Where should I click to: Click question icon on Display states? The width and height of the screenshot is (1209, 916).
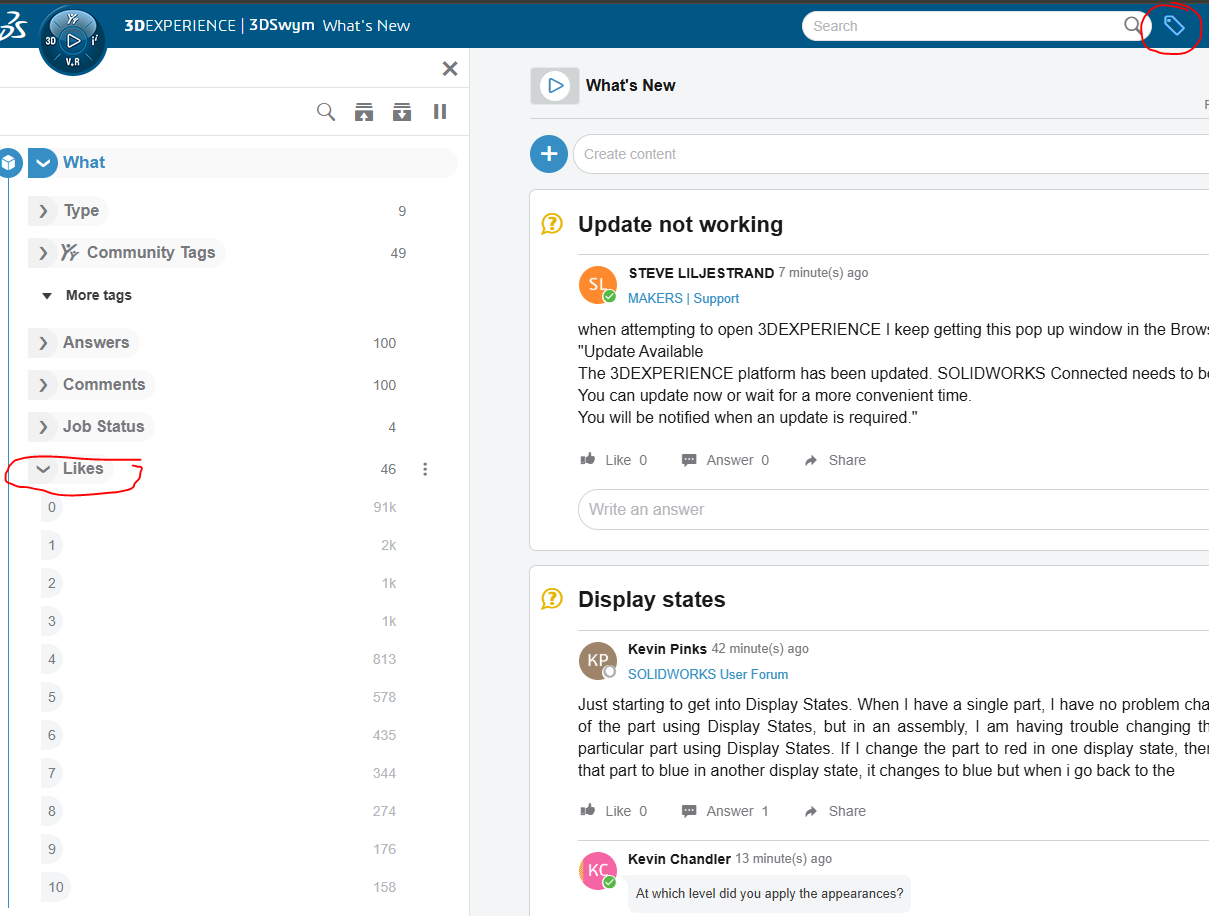coord(552,599)
